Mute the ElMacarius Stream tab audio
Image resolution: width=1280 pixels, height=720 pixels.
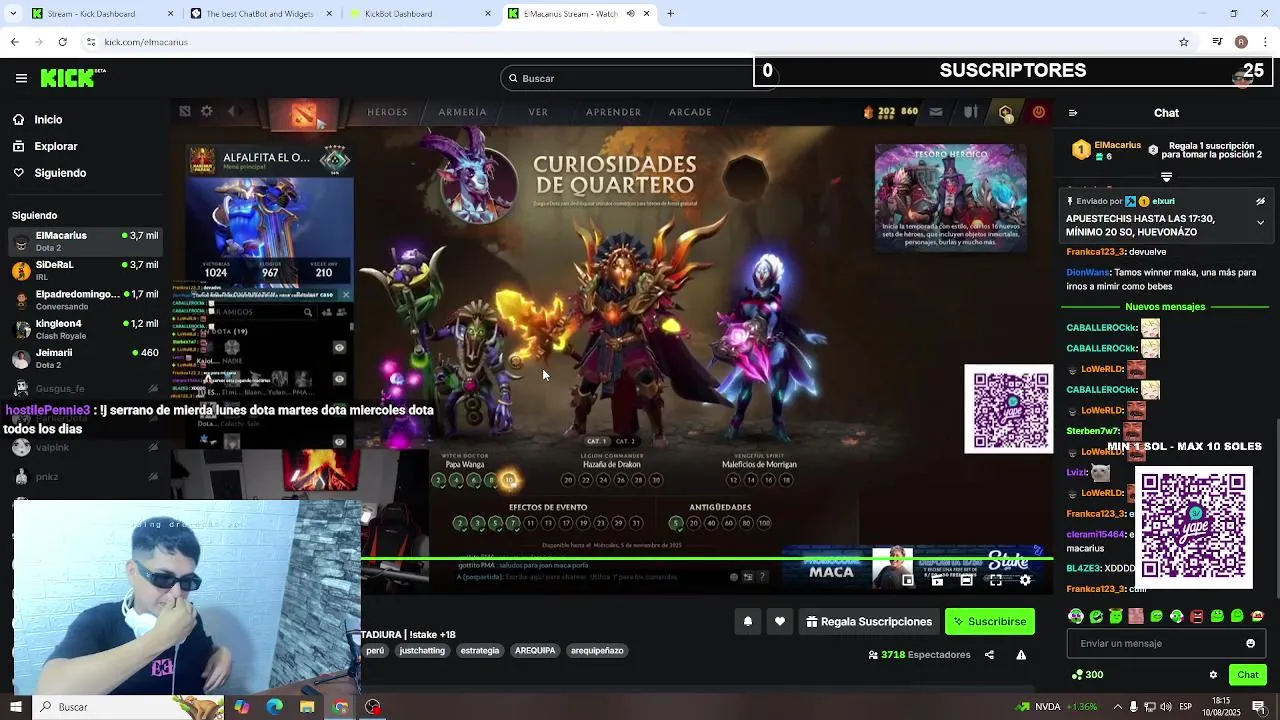(630, 14)
